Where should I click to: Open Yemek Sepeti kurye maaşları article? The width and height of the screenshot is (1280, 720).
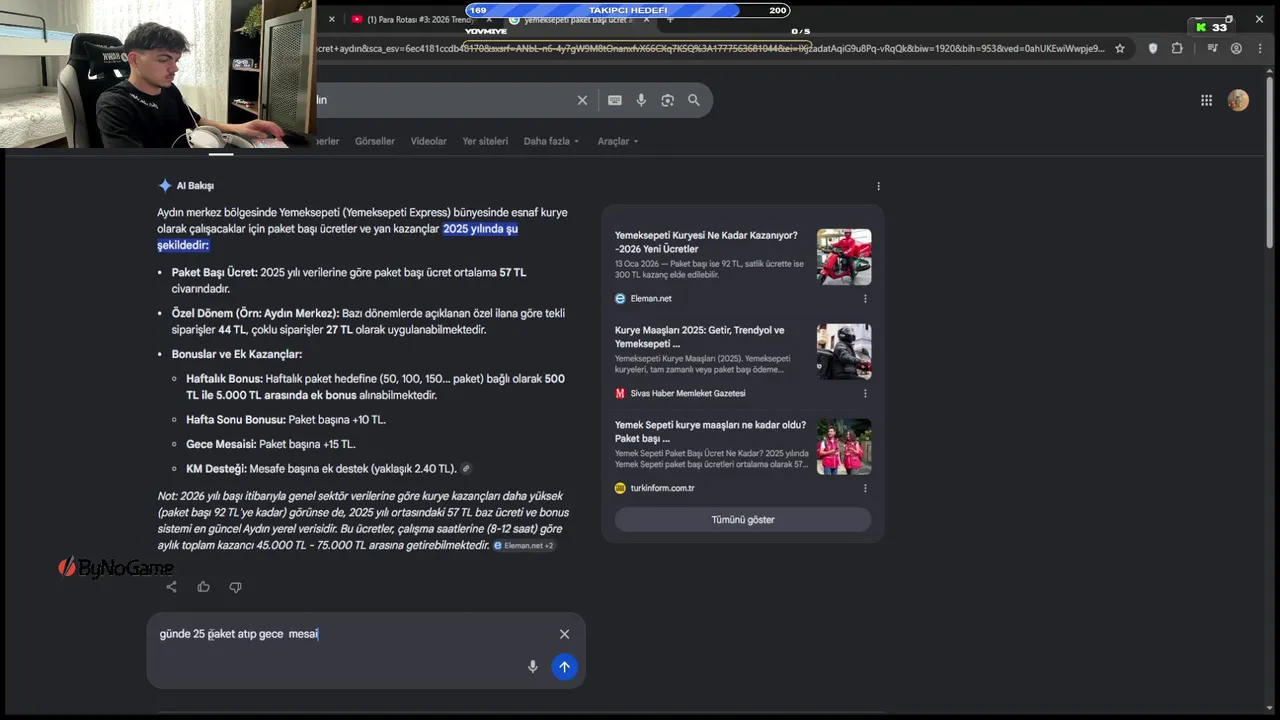(710, 432)
